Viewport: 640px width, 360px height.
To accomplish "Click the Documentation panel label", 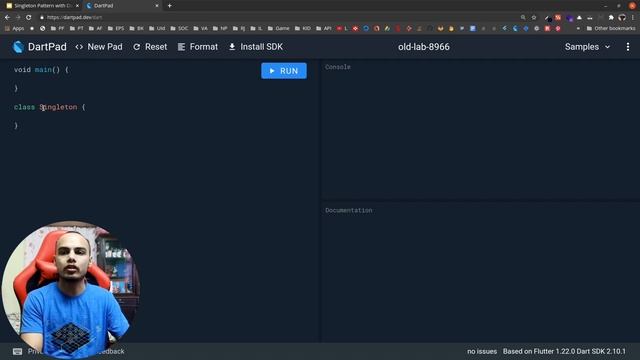I will click(349, 211).
